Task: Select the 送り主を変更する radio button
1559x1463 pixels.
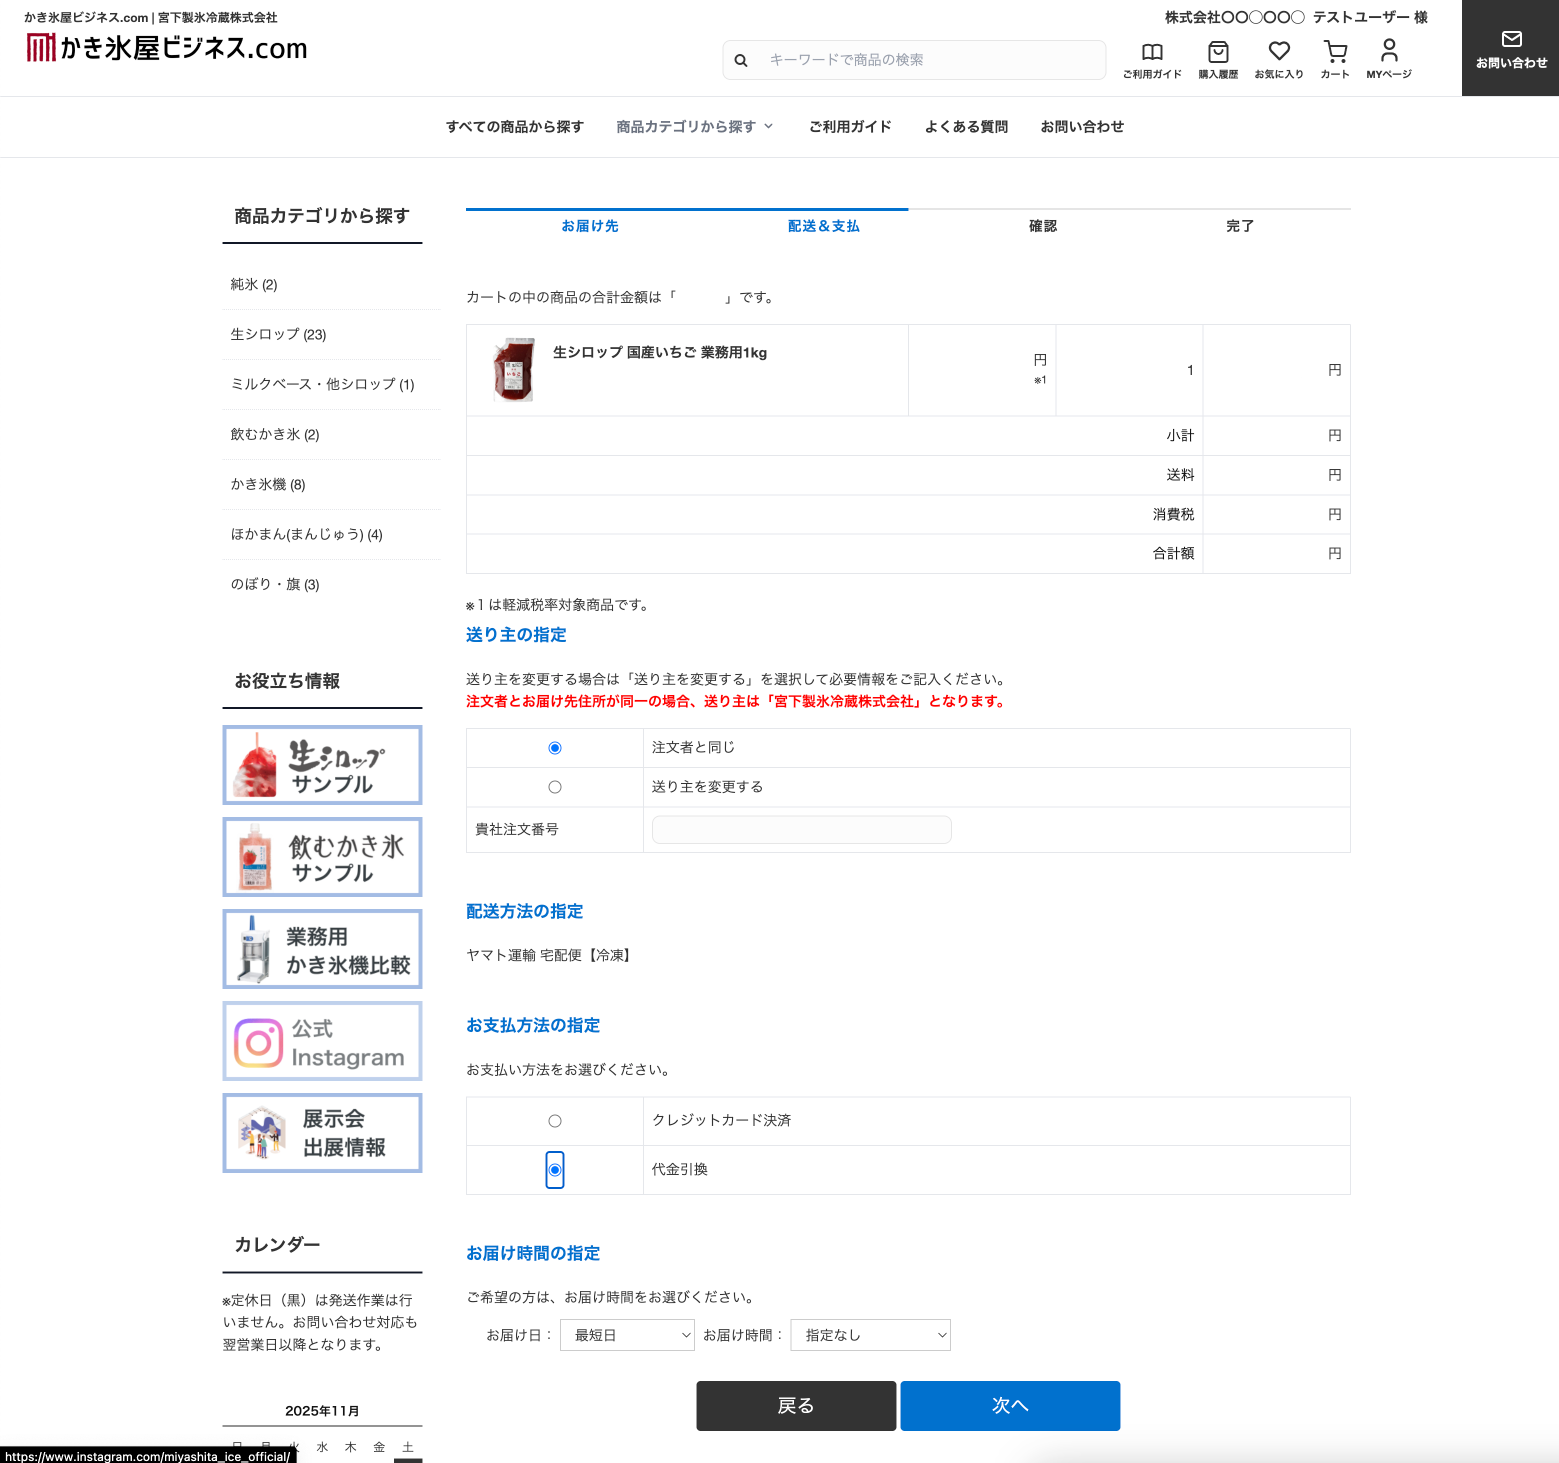Action: click(555, 788)
